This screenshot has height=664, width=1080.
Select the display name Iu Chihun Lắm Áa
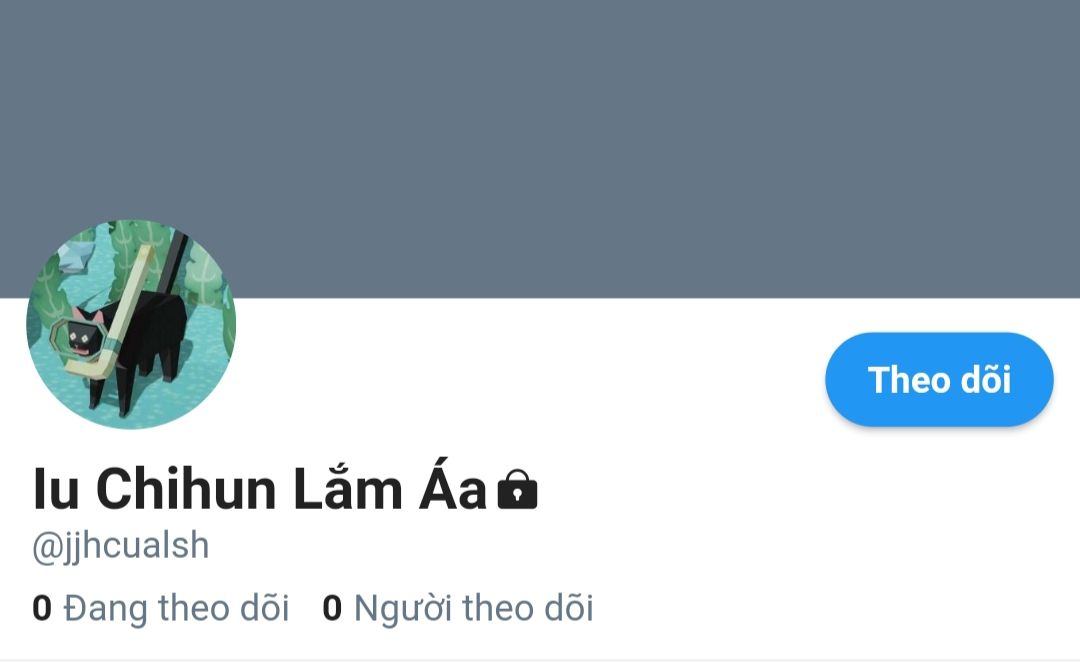point(260,488)
